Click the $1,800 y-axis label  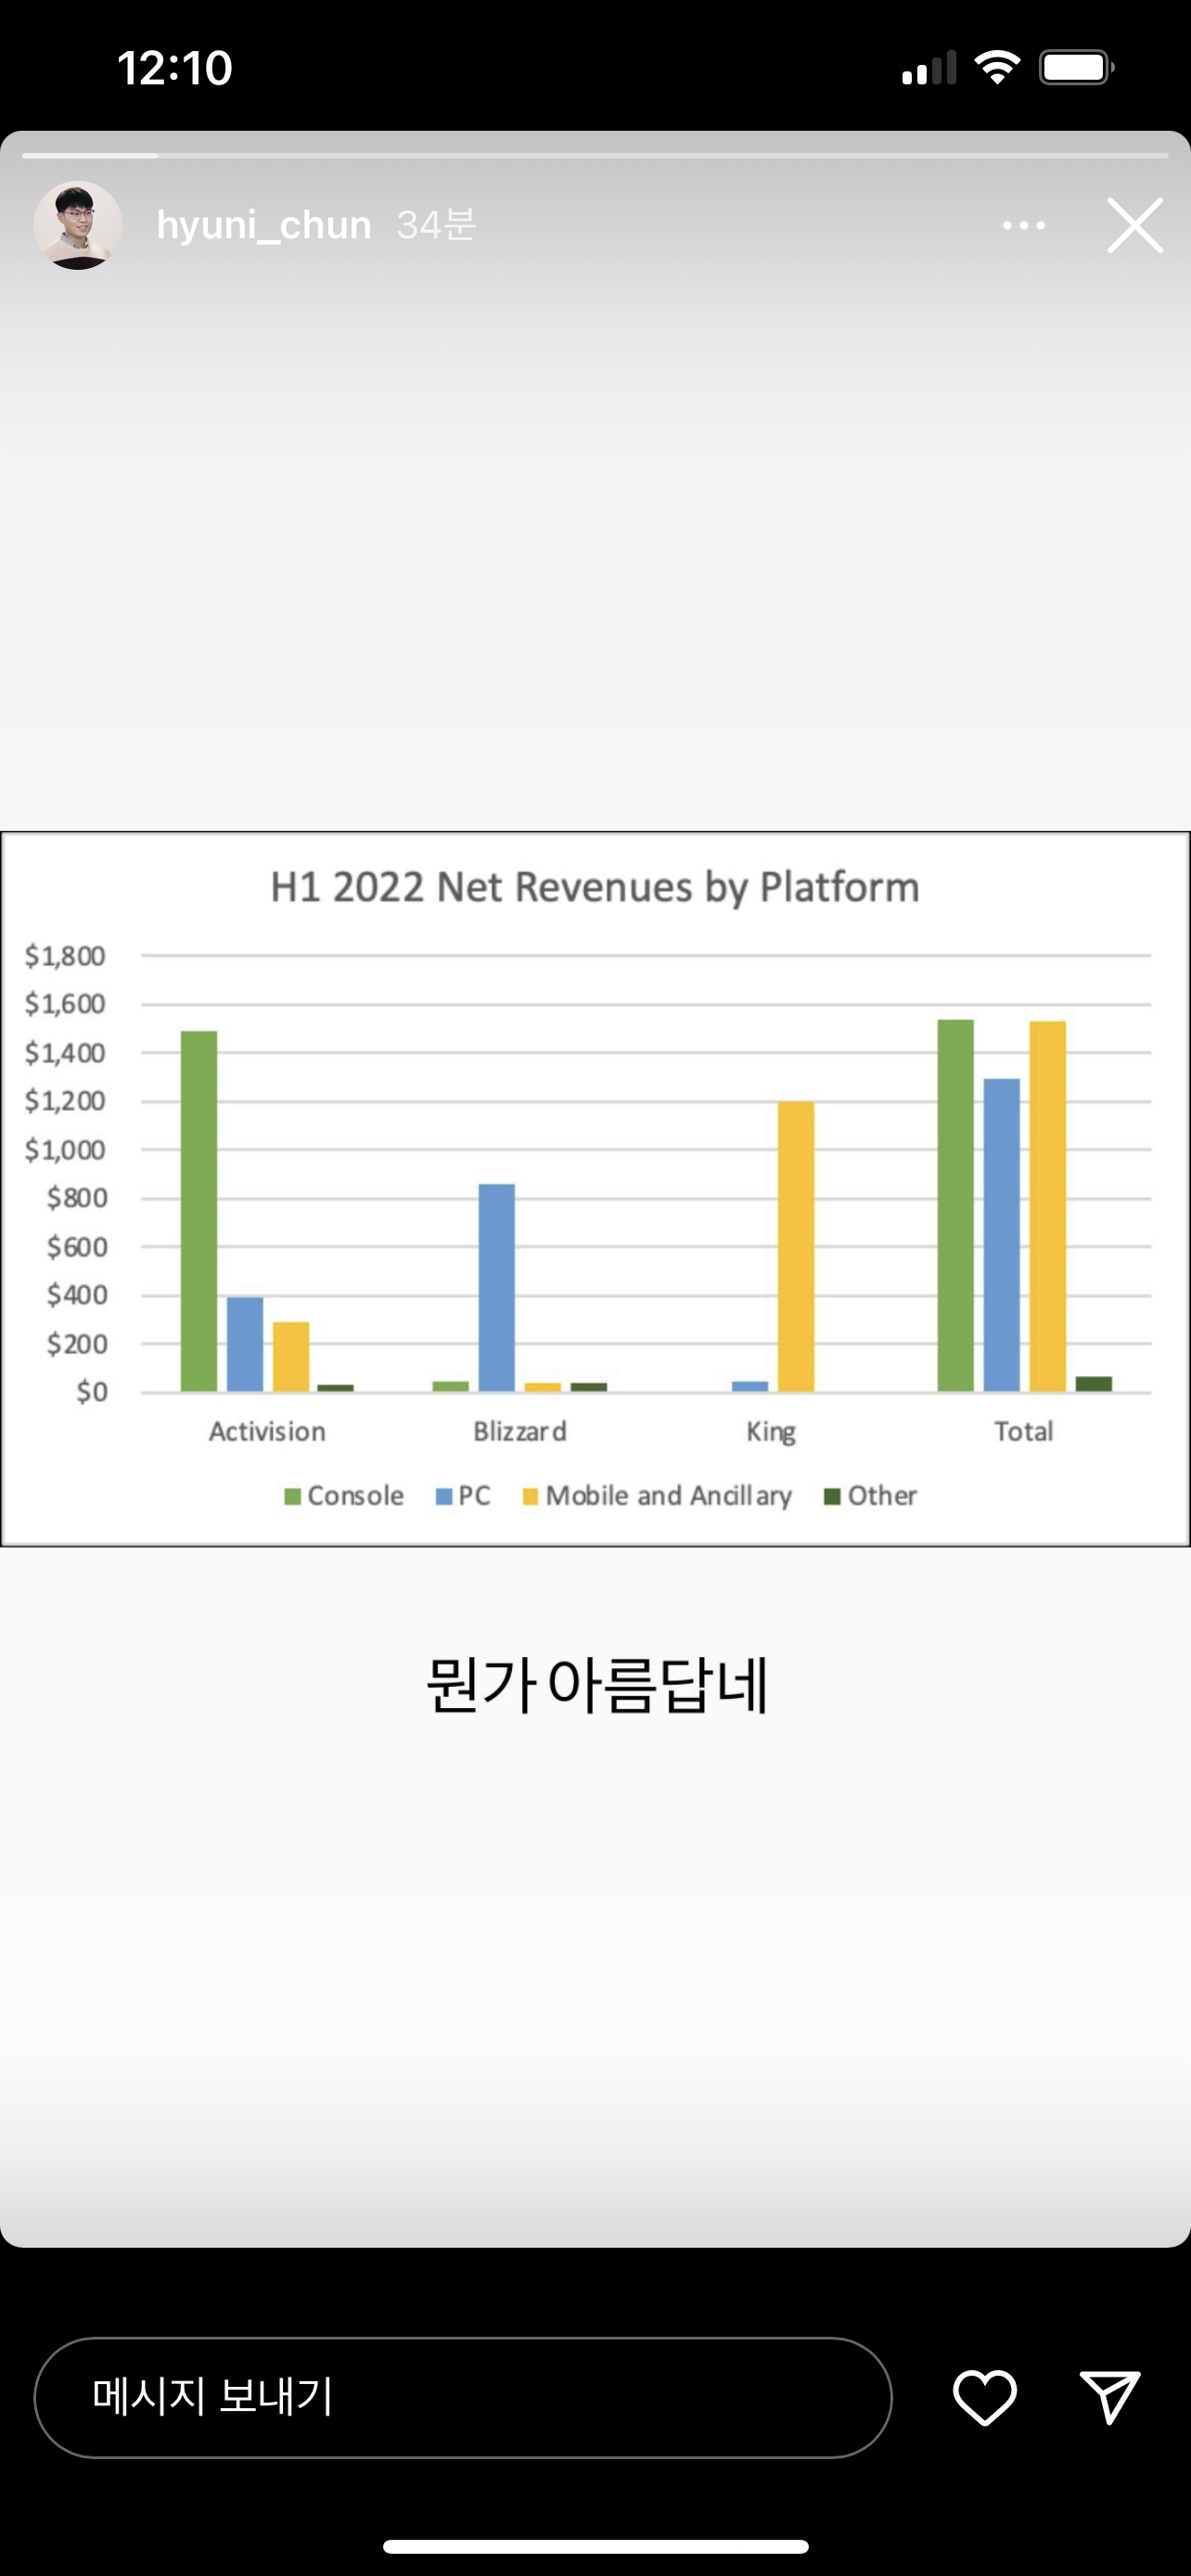[x=65, y=956]
